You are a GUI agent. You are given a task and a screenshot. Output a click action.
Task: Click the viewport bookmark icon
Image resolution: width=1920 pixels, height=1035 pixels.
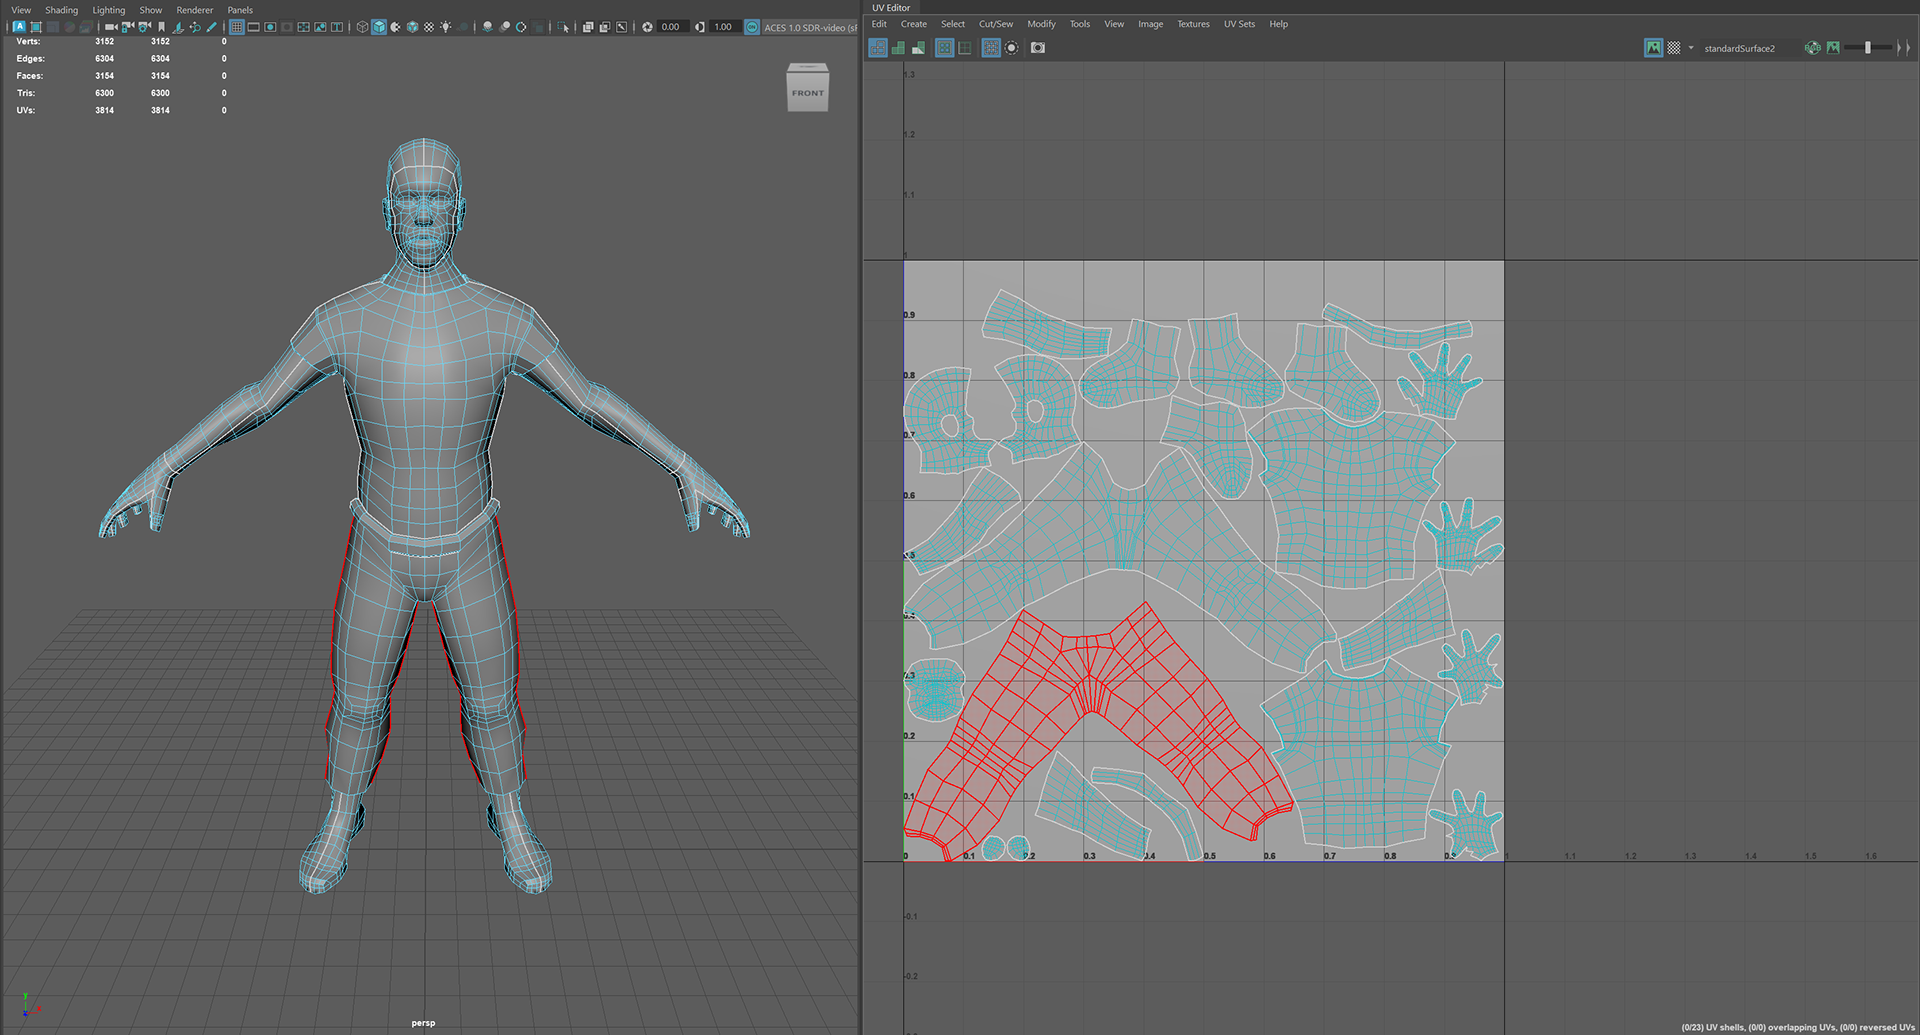click(161, 27)
